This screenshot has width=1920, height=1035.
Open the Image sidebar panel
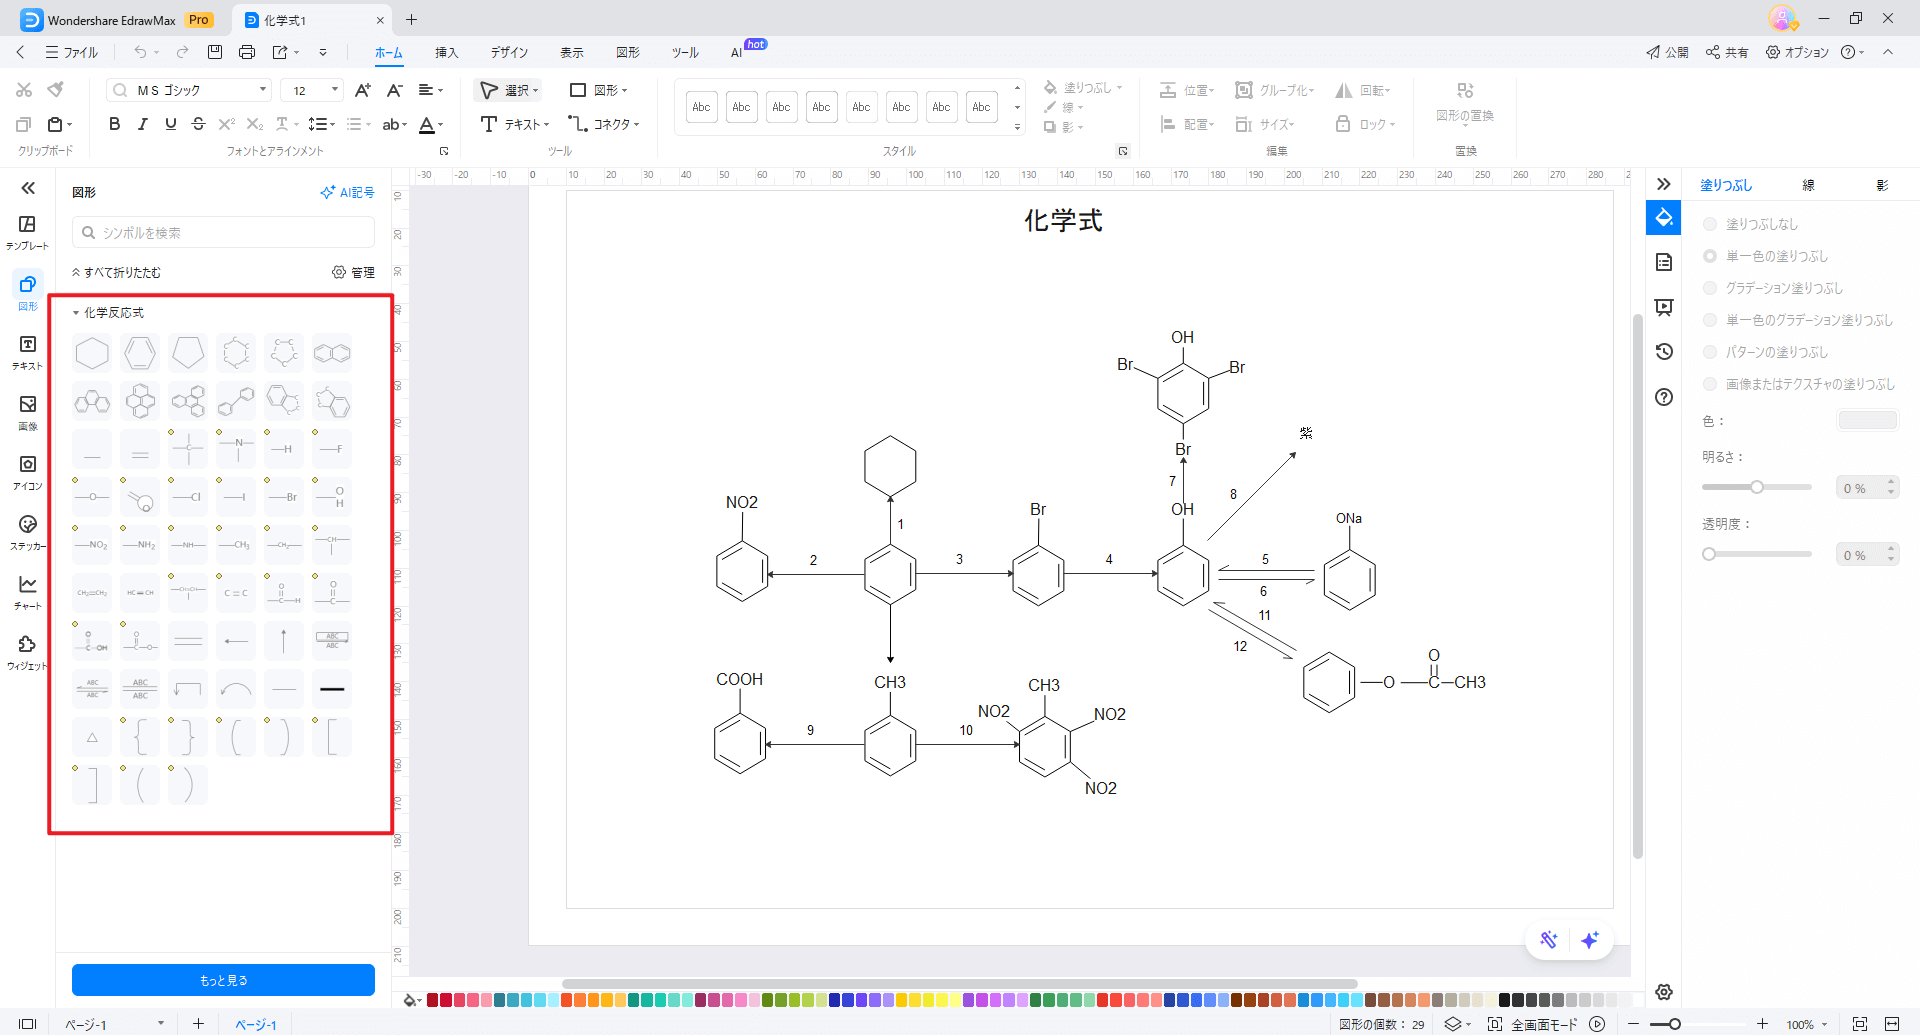[x=27, y=411]
